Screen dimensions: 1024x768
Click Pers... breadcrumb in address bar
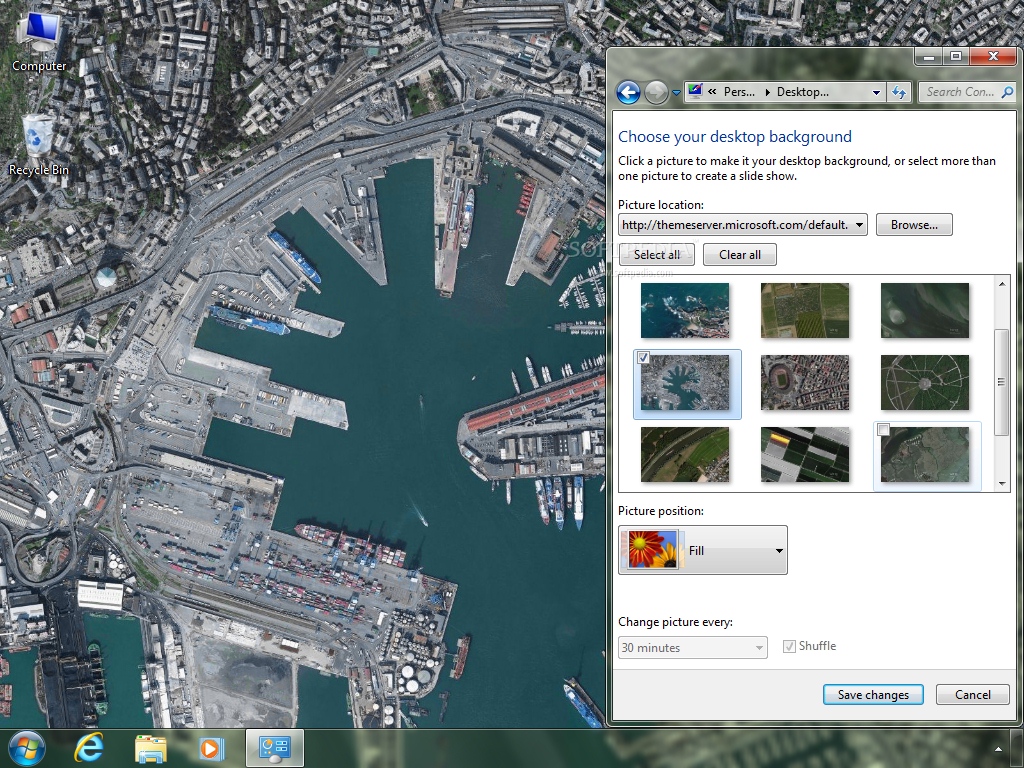click(739, 92)
